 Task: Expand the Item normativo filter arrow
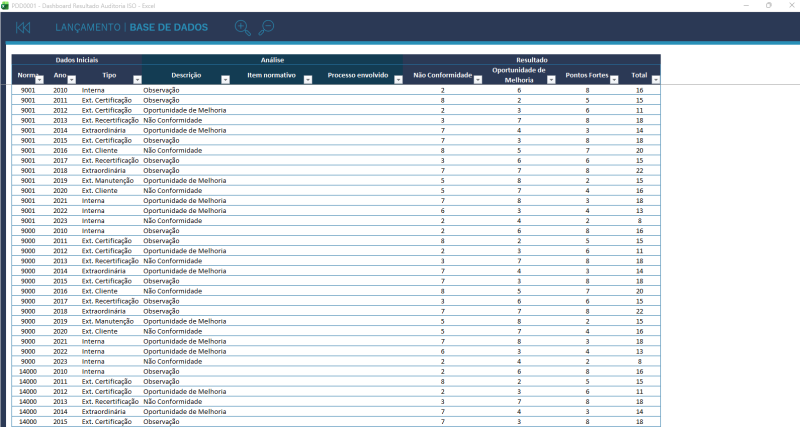306,78
